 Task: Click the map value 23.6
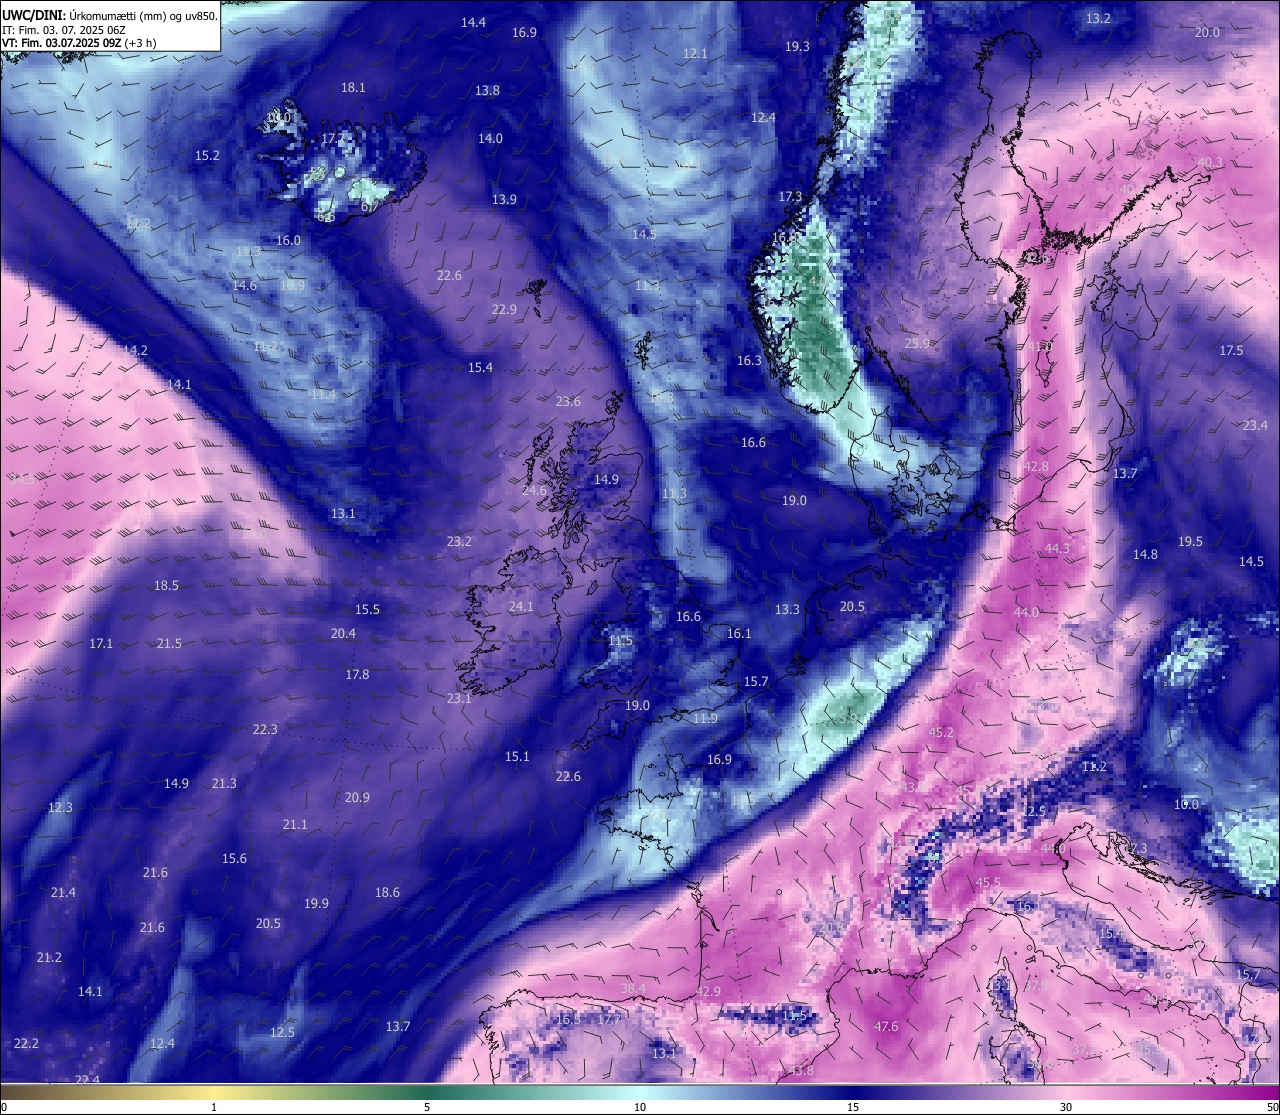568,401
